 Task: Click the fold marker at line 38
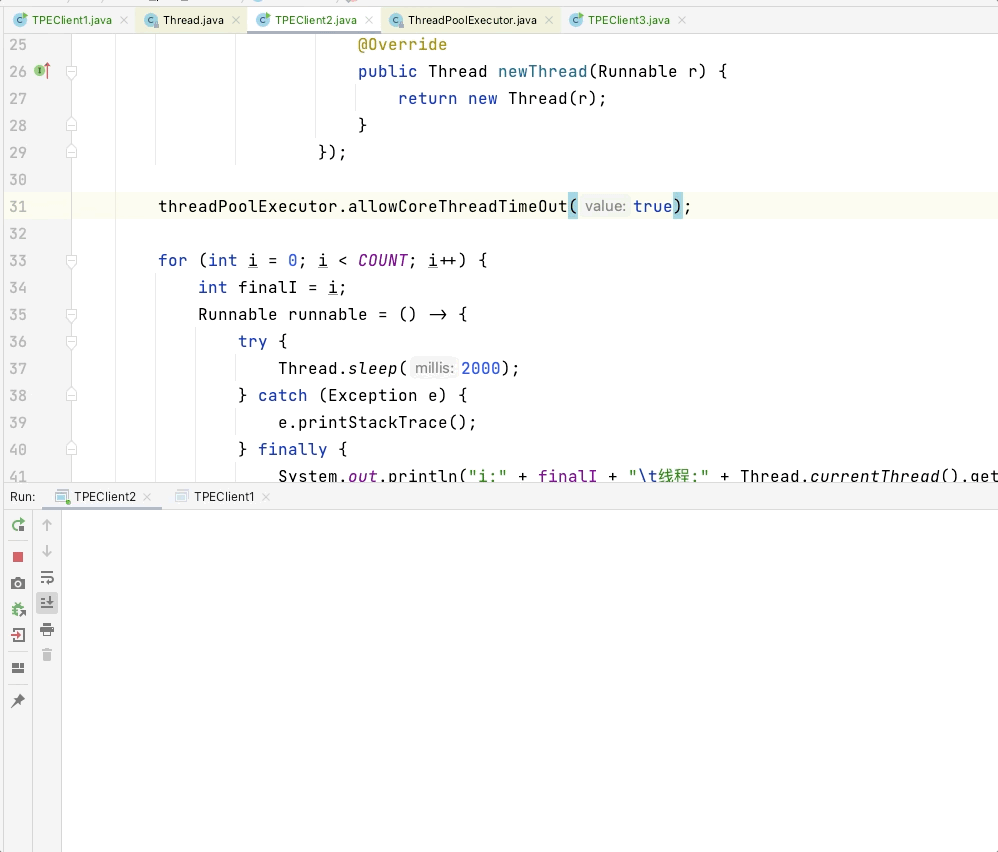pos(71,395)
